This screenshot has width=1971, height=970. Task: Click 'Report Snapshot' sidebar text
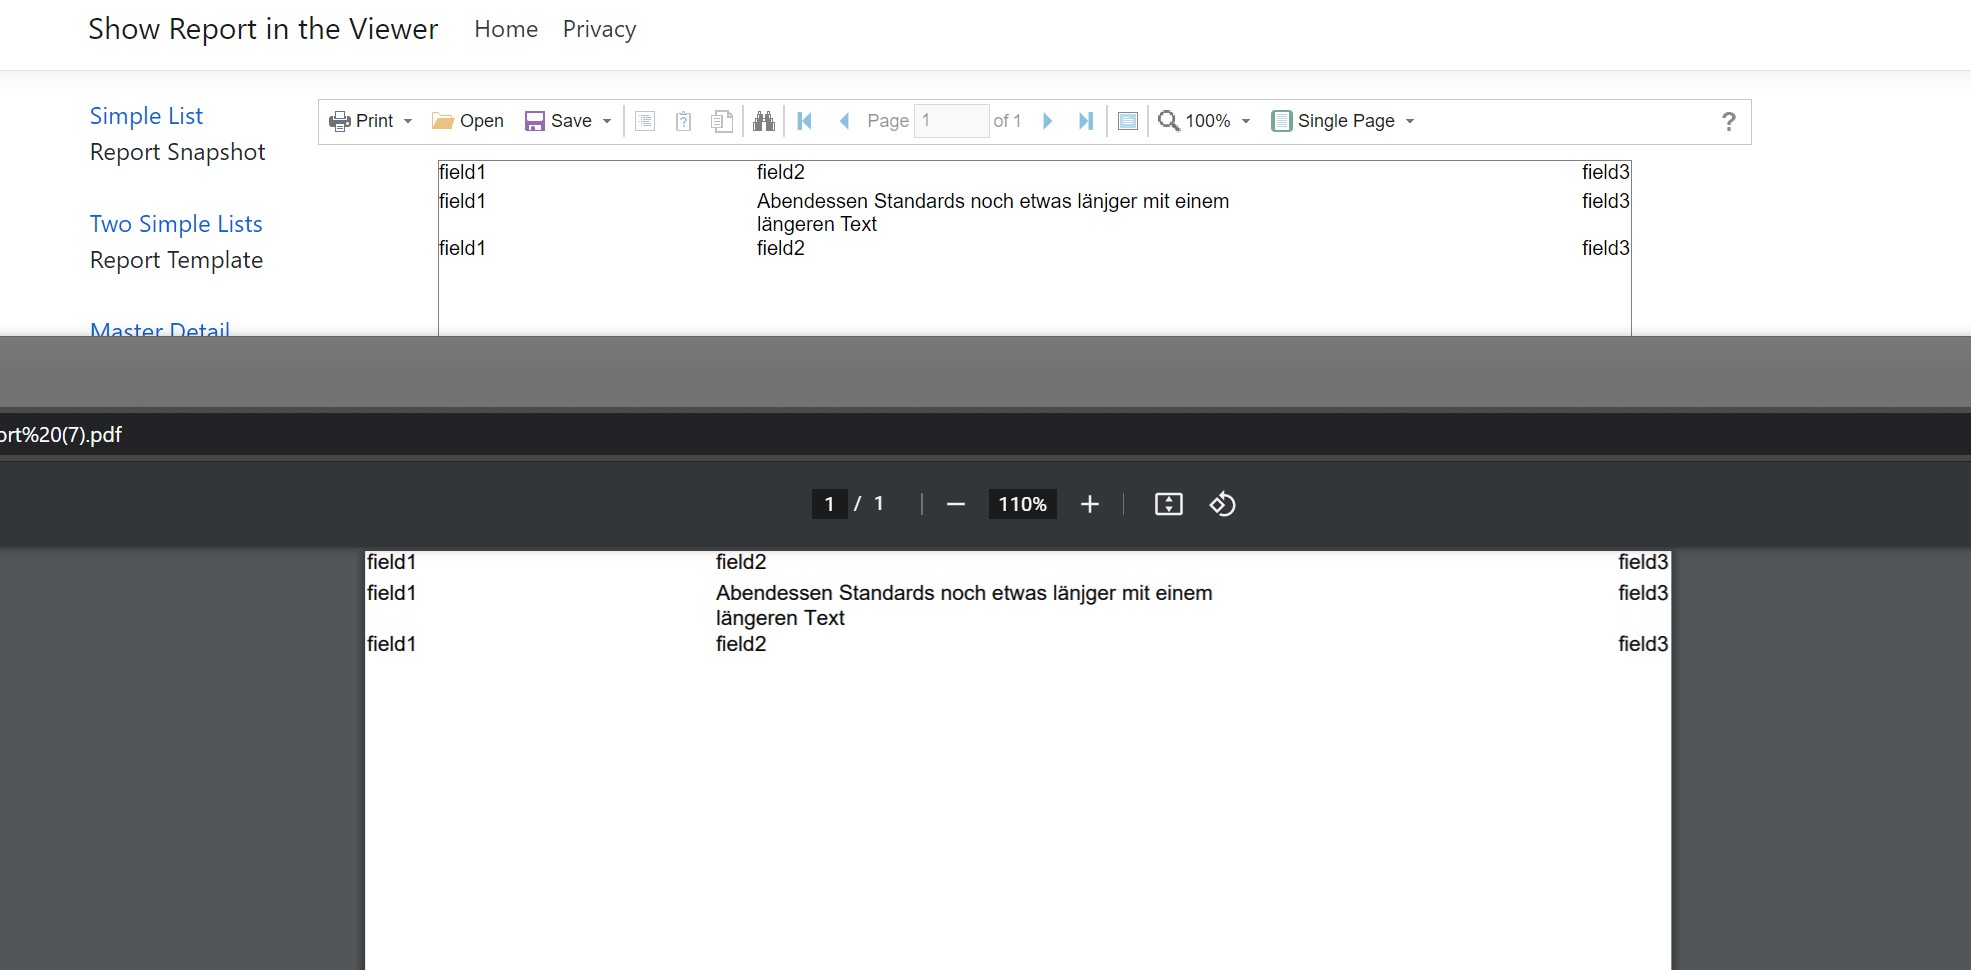tap(178, 152)
